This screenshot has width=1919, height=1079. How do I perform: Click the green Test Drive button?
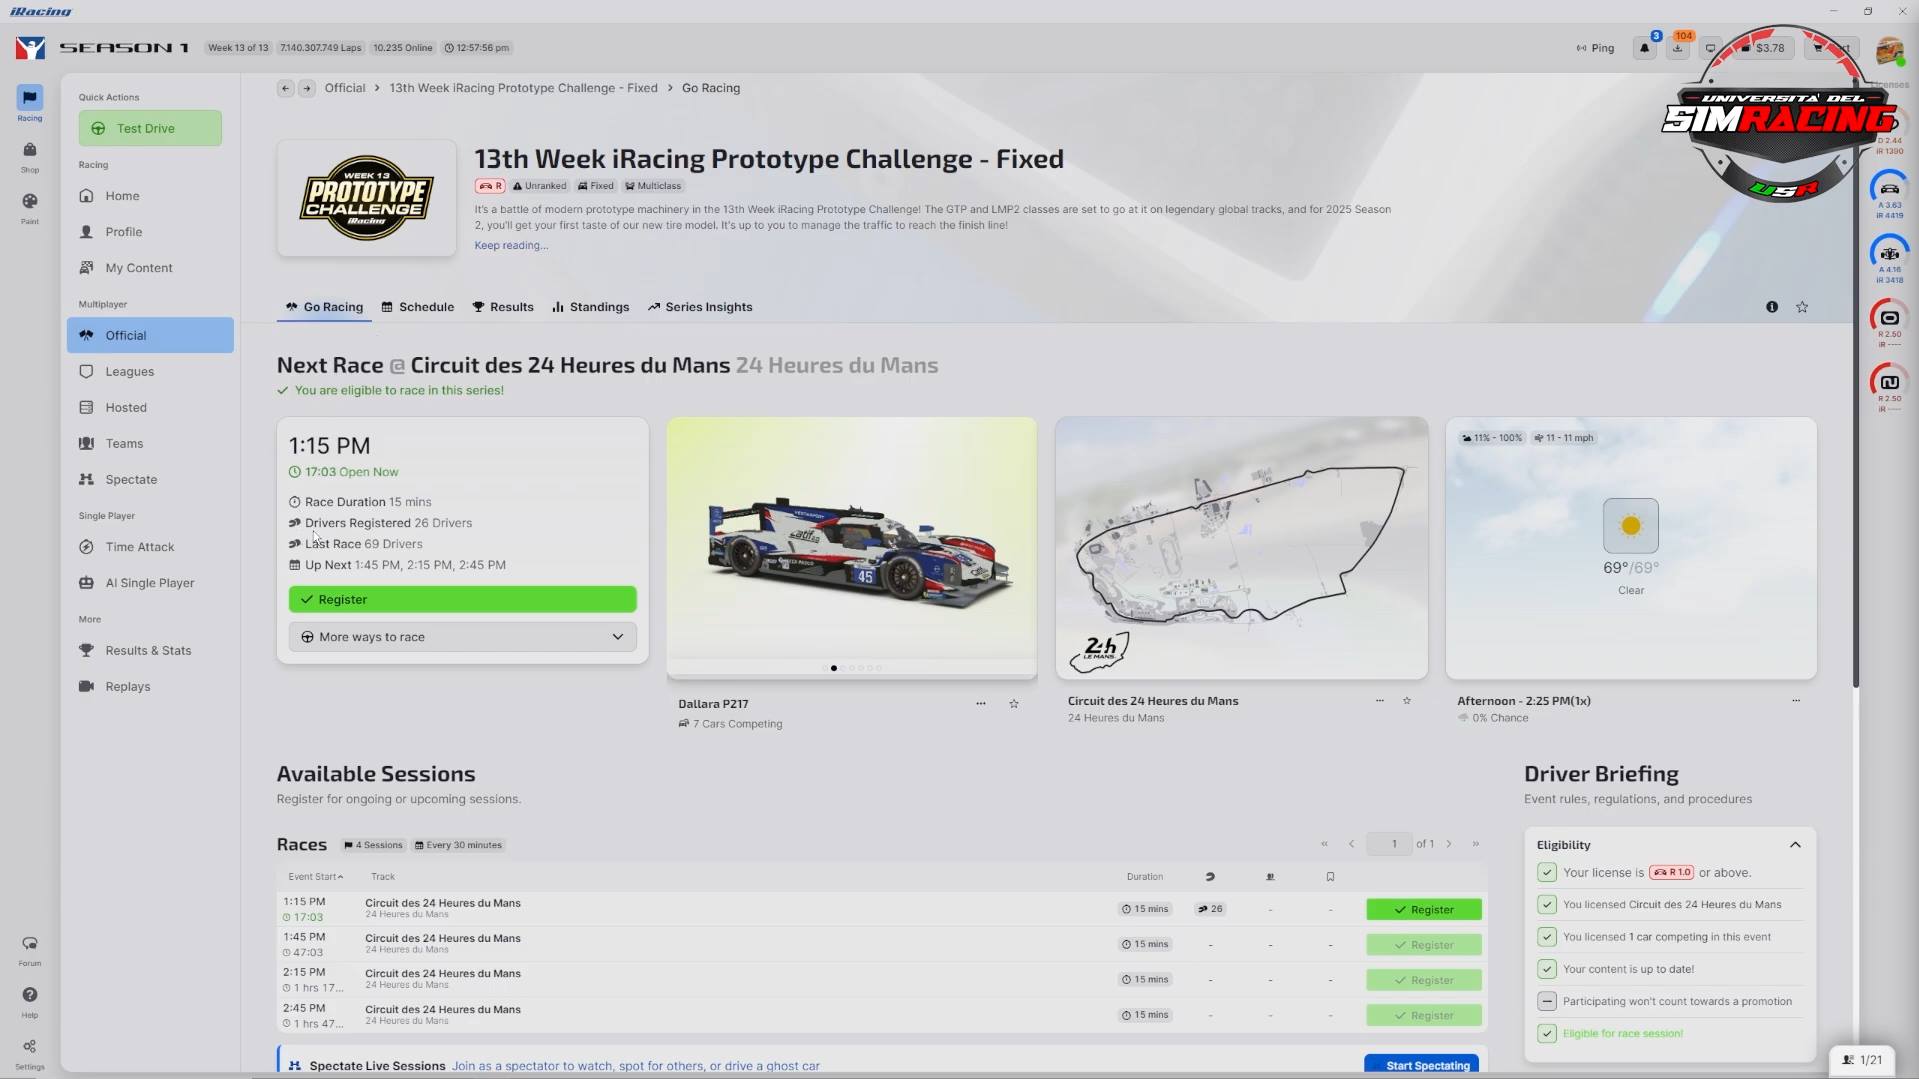150,128
